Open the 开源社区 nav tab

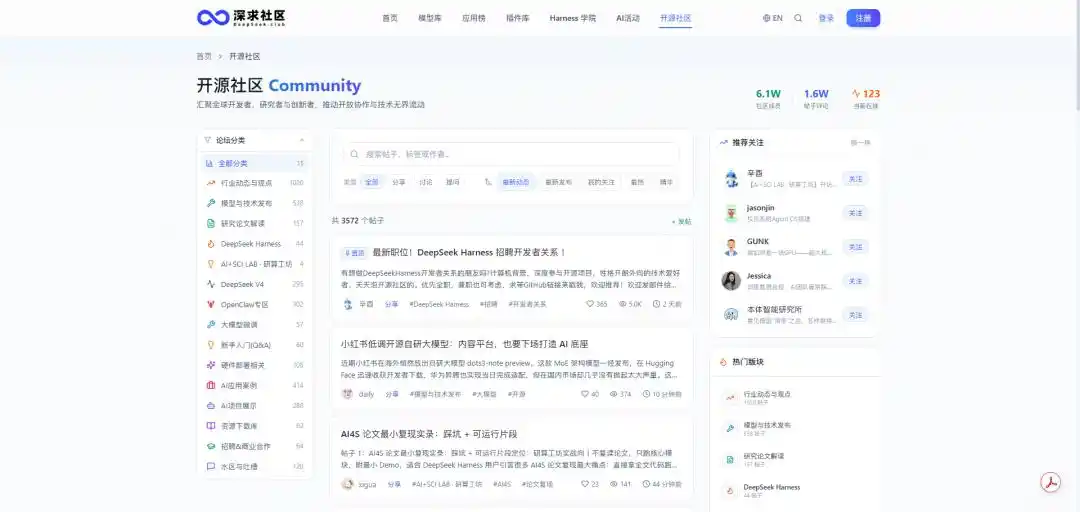click(x=675, y=19)
